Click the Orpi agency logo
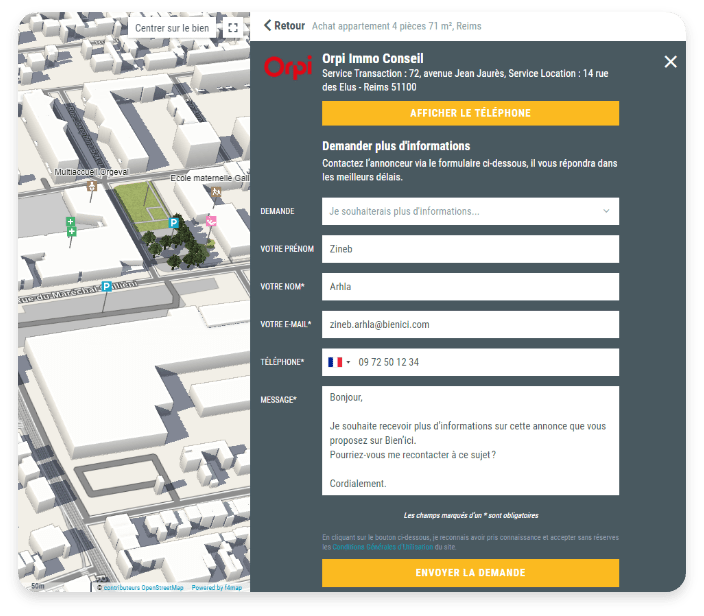The image size is (704, 616). pyautogui.click(x=288, y=68)
